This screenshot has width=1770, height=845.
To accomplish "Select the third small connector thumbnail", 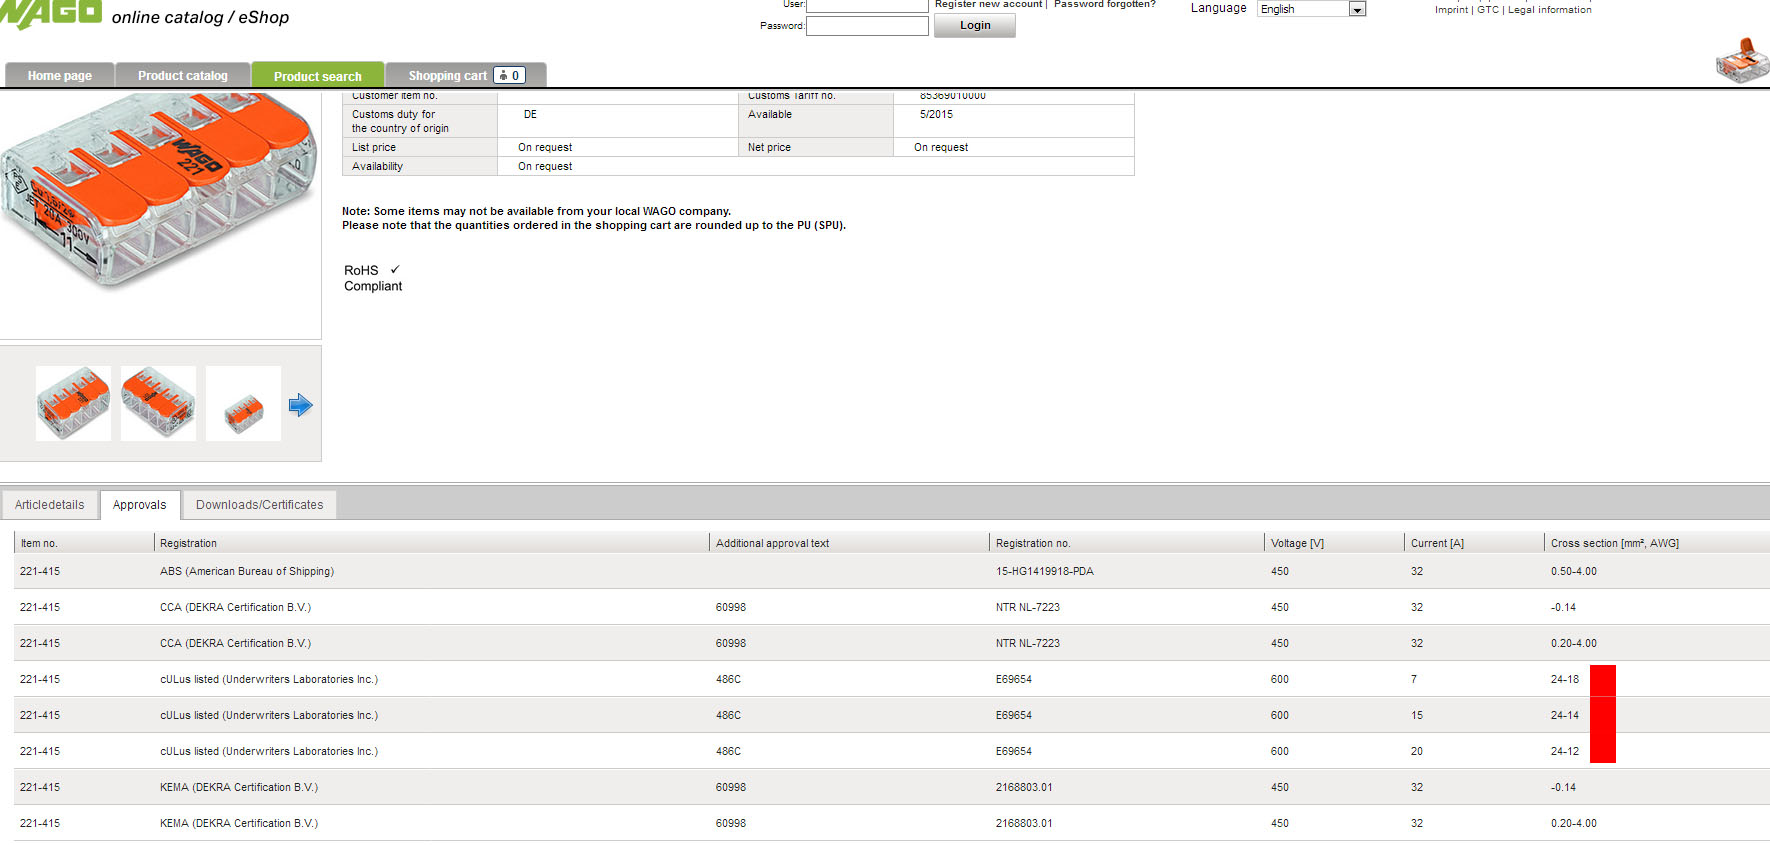I will point(243,403).
